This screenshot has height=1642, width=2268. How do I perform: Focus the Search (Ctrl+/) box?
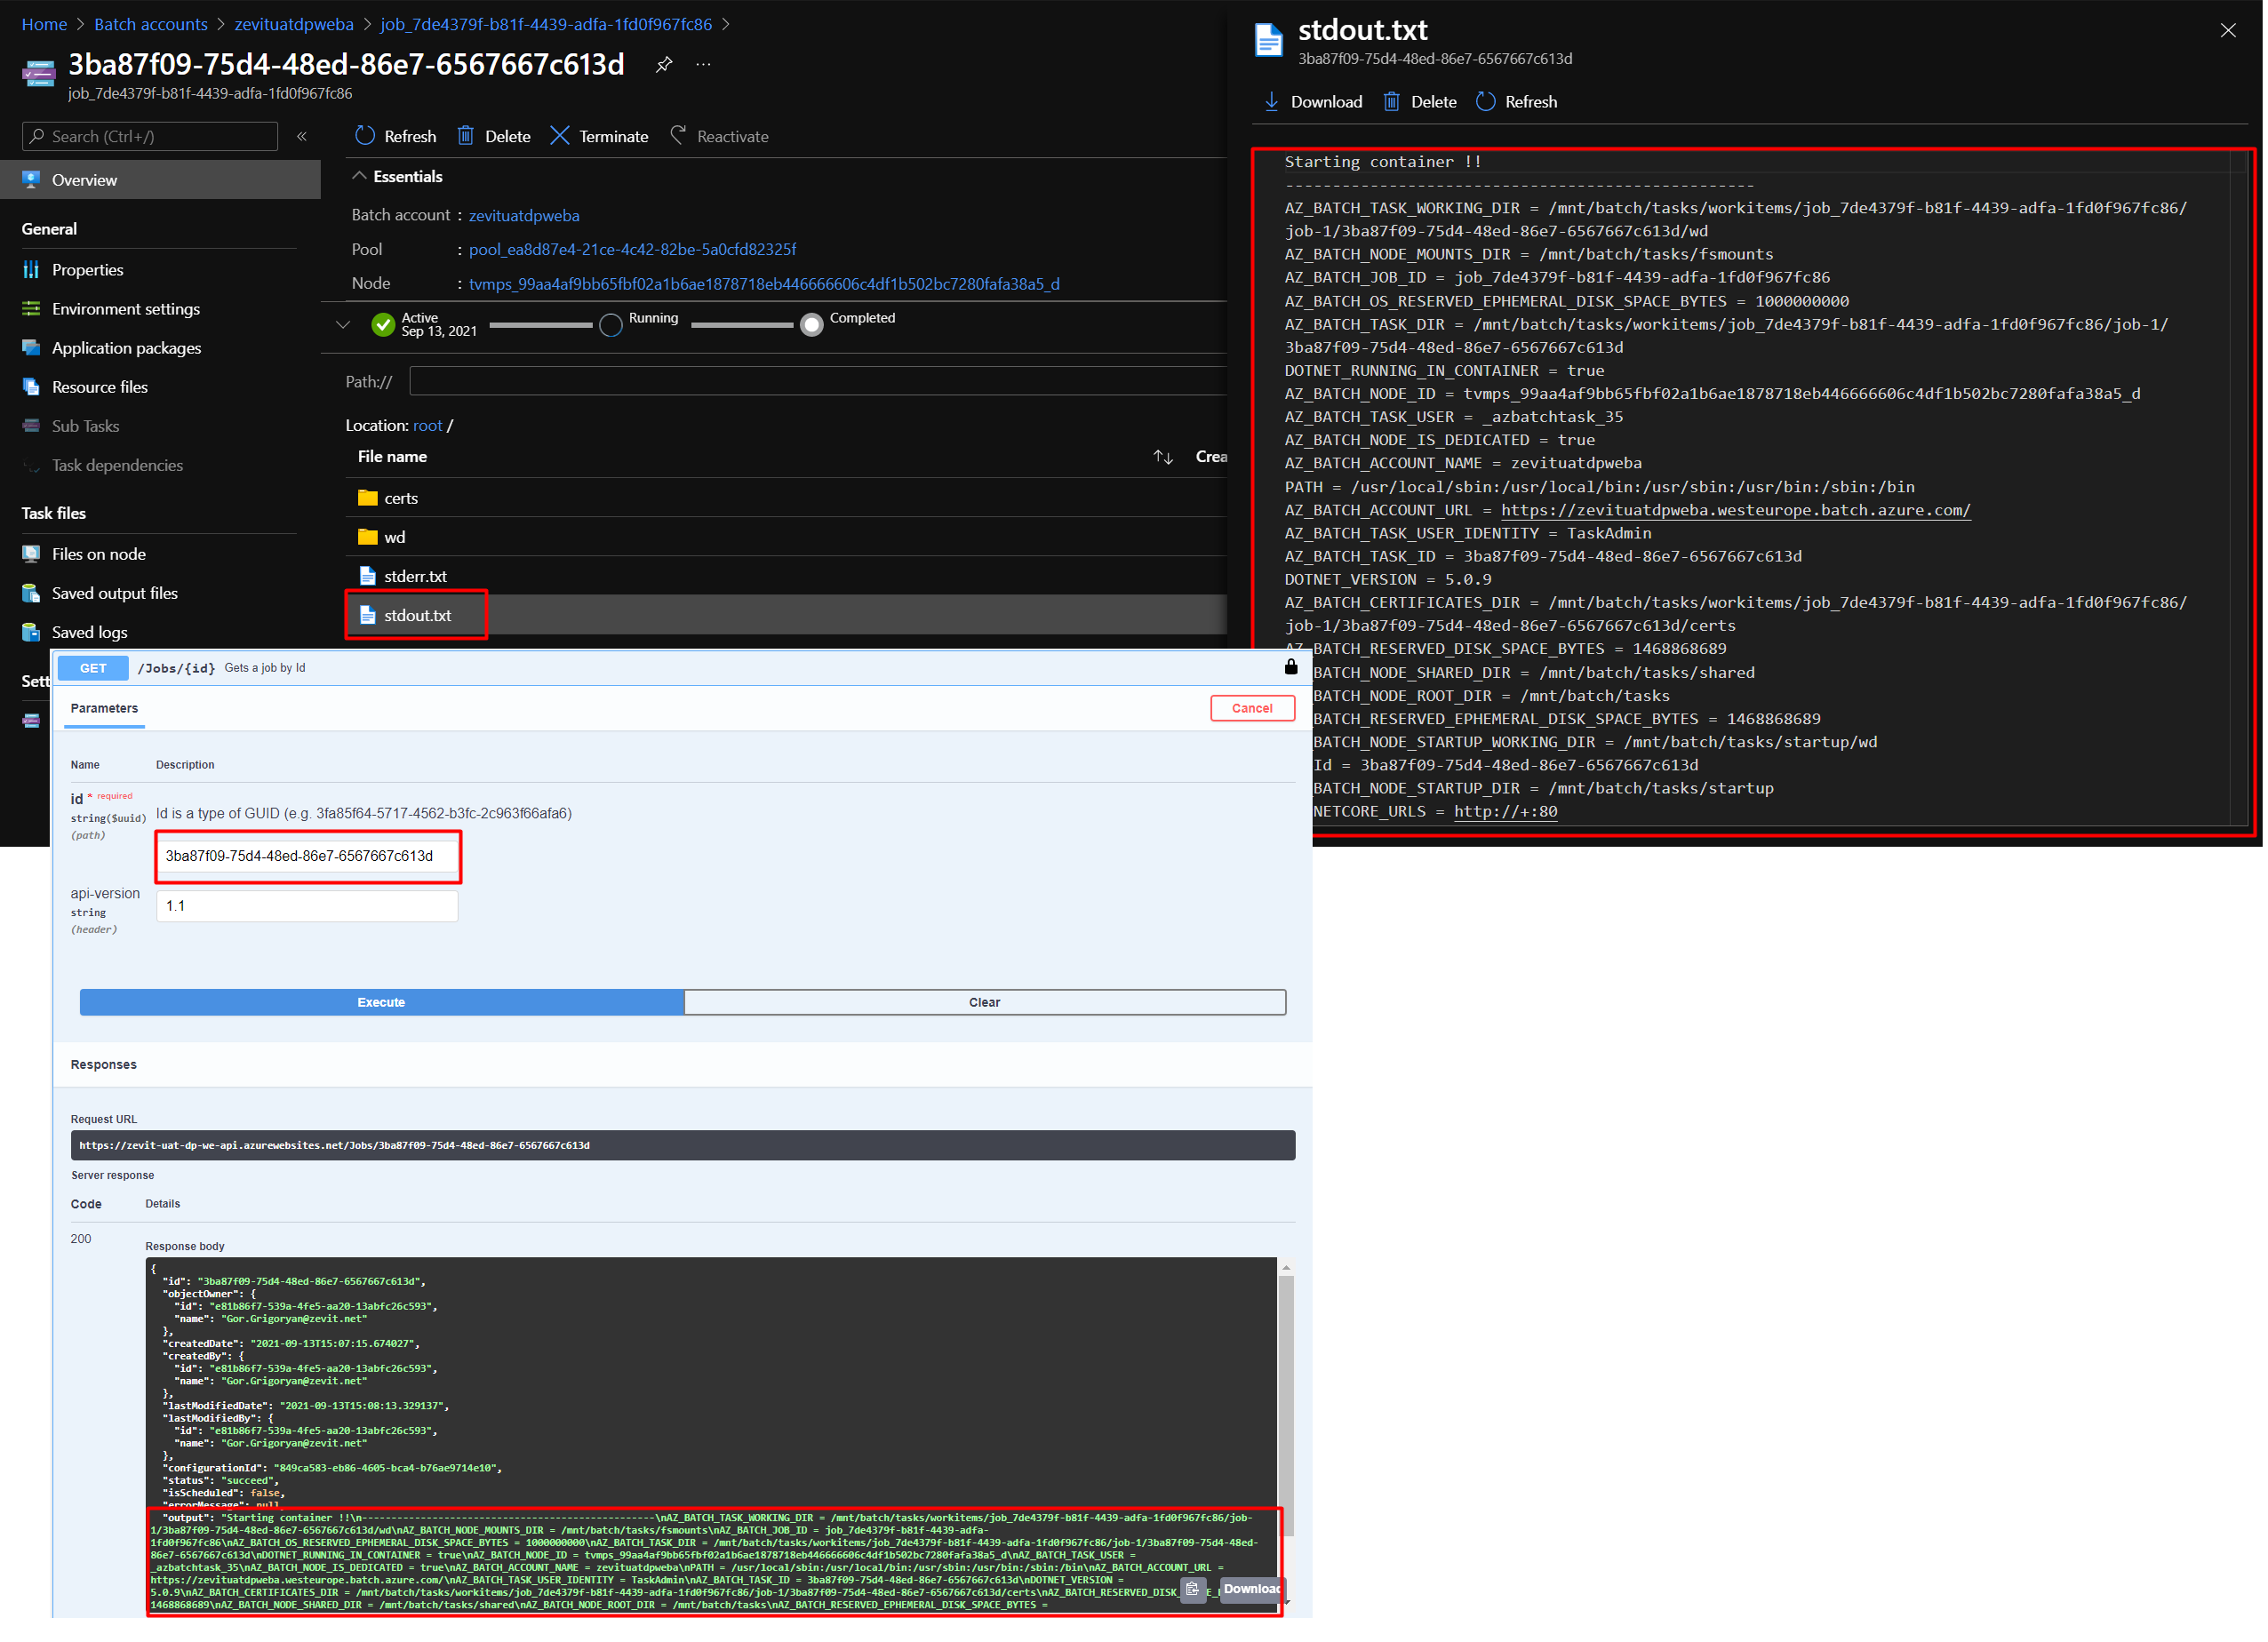(150, 137)
